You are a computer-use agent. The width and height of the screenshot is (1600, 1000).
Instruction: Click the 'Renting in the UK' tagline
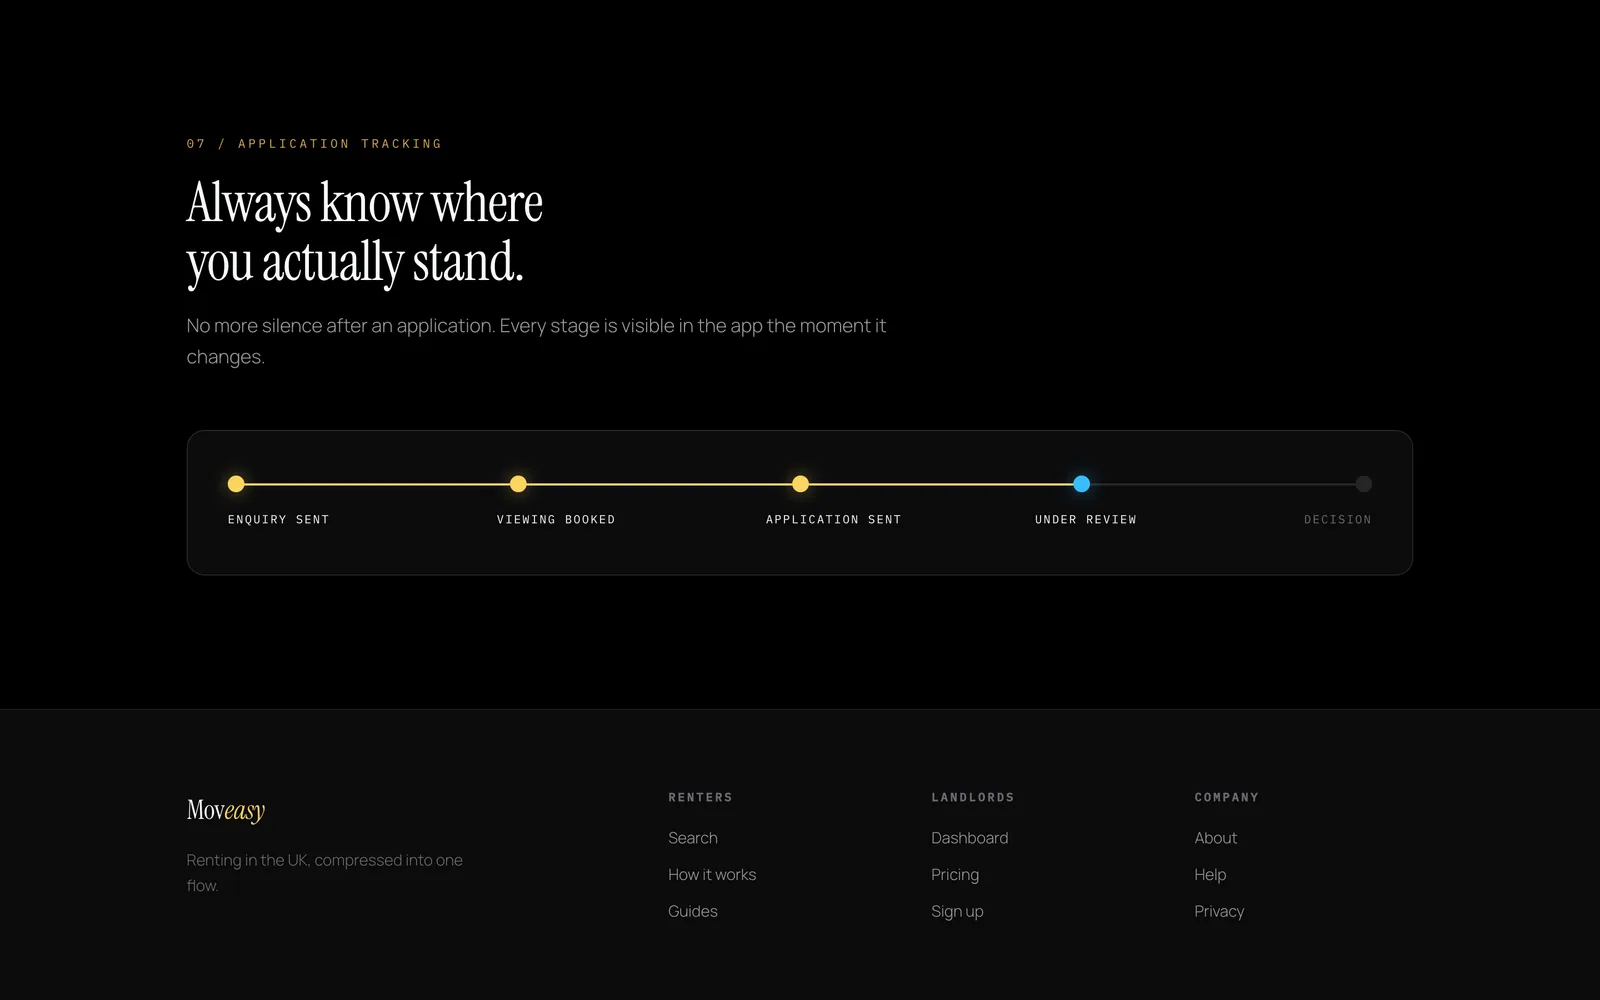324,873
